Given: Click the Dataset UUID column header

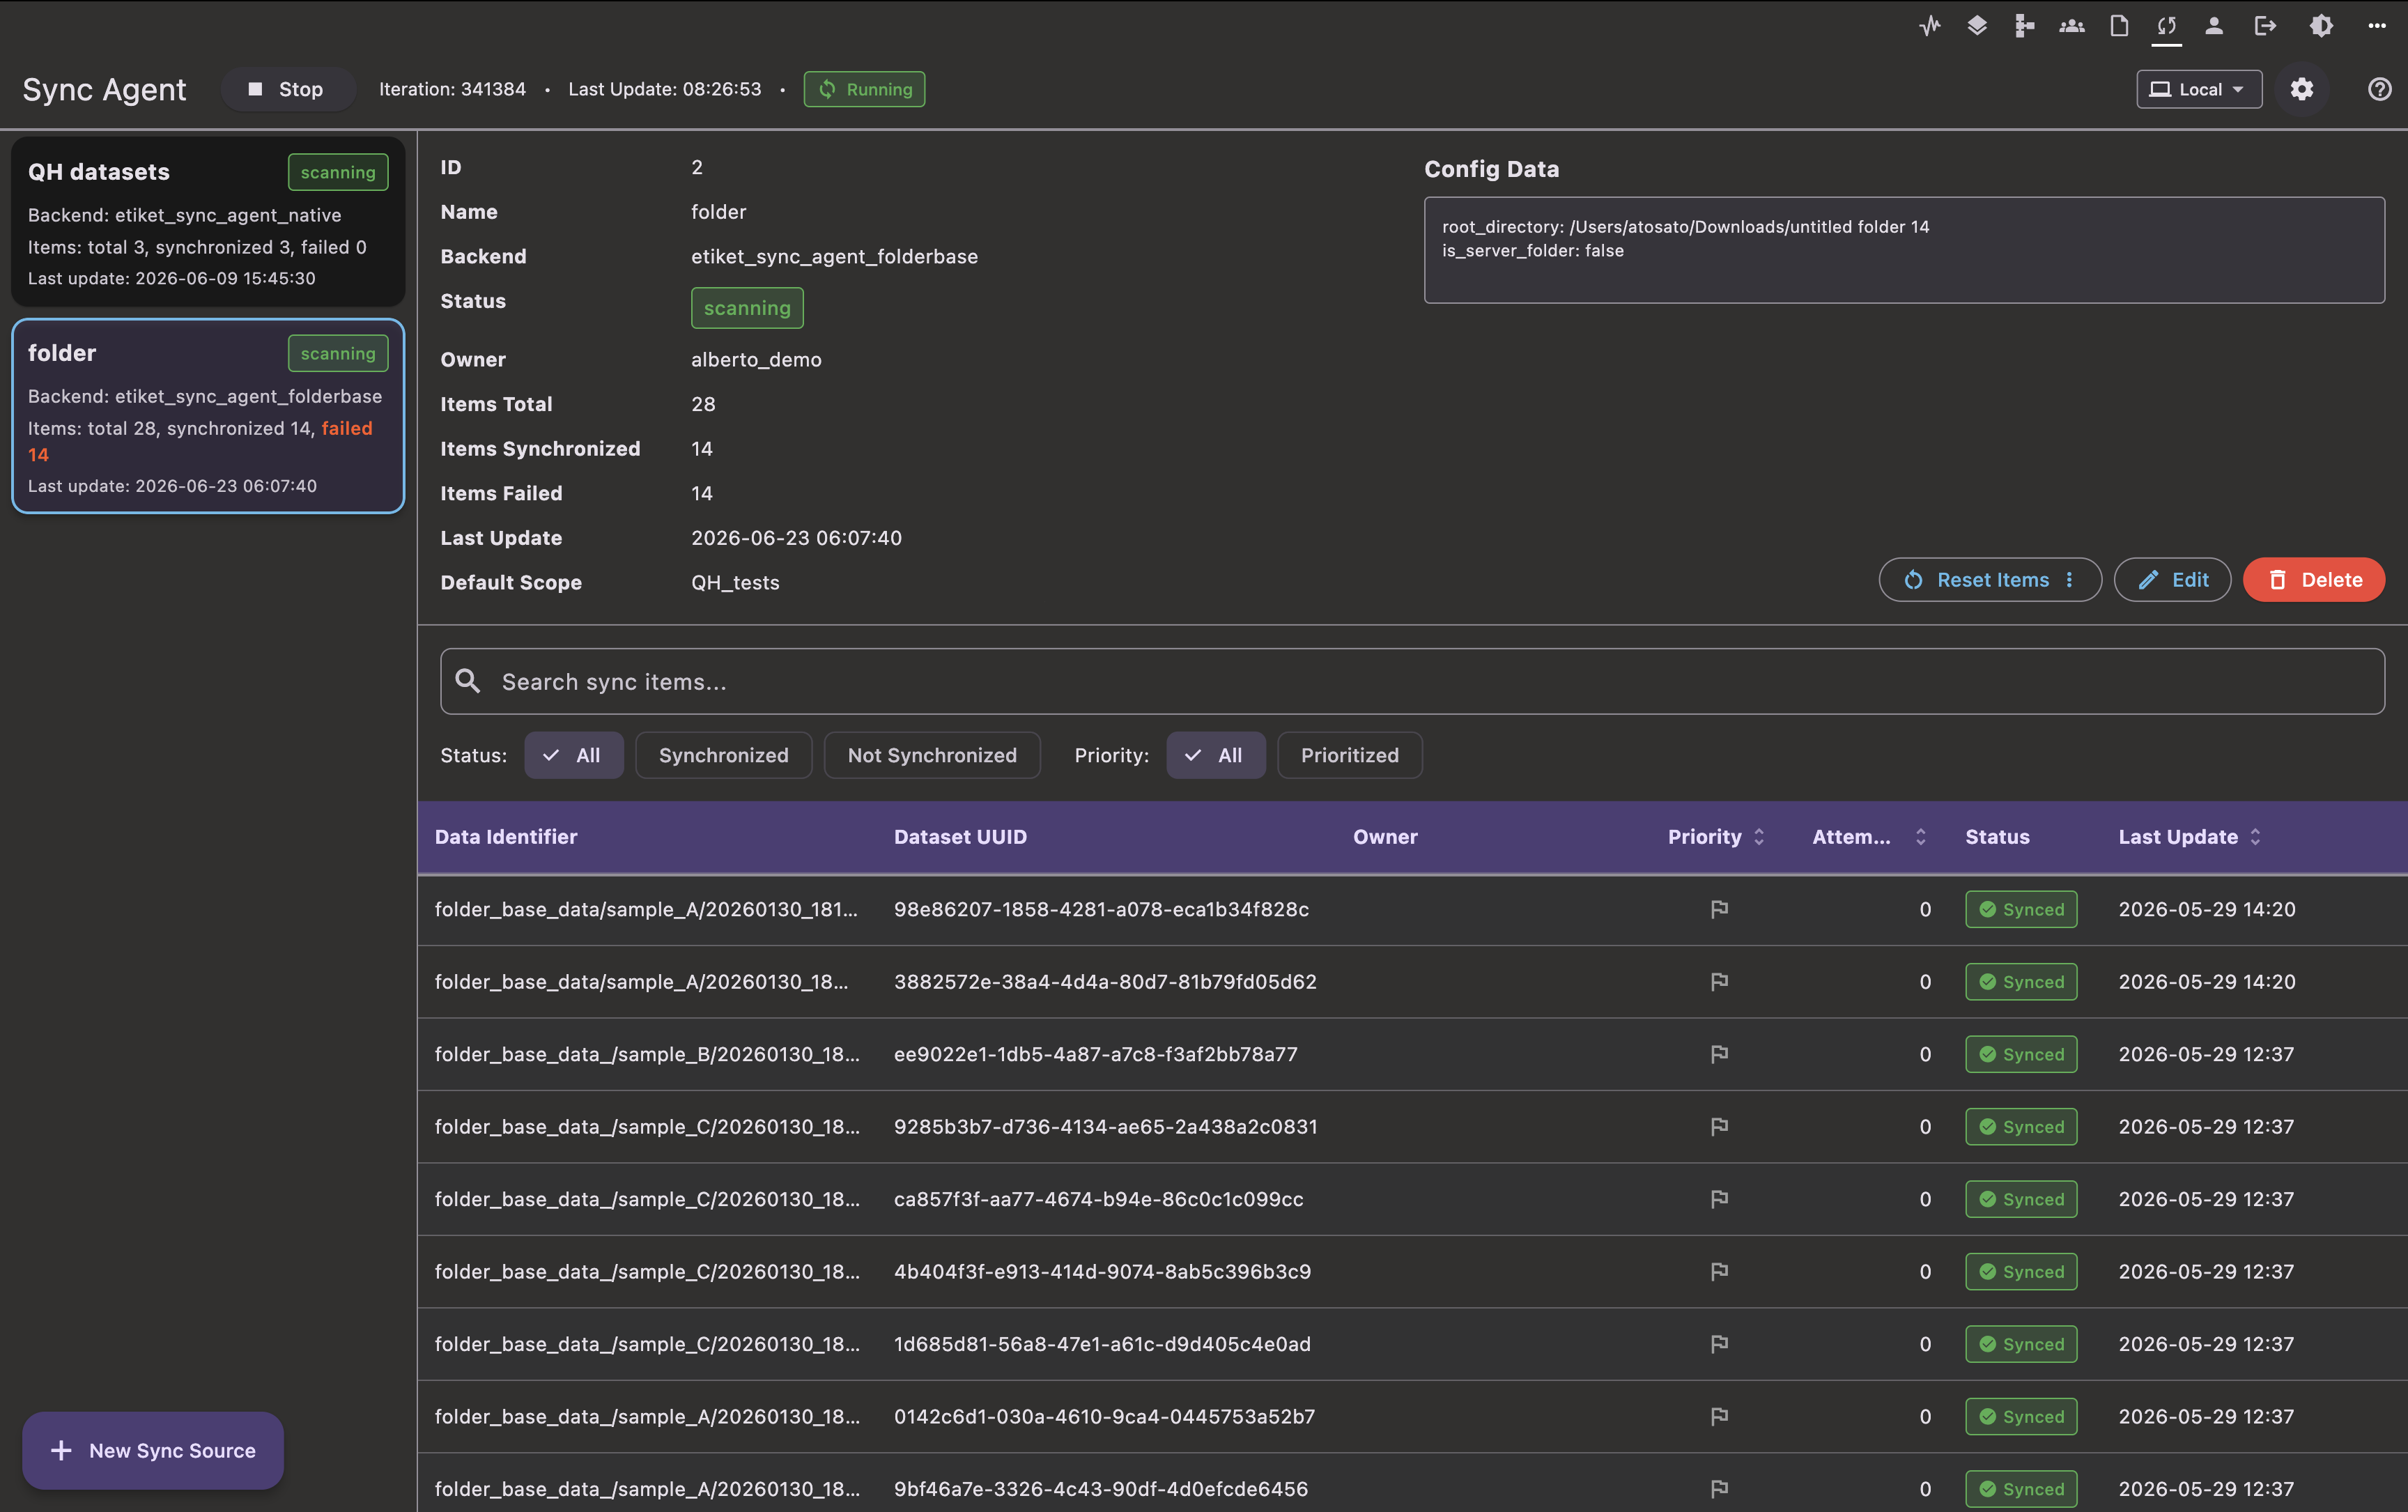Looking at the screenshot, I should (960, 837).
